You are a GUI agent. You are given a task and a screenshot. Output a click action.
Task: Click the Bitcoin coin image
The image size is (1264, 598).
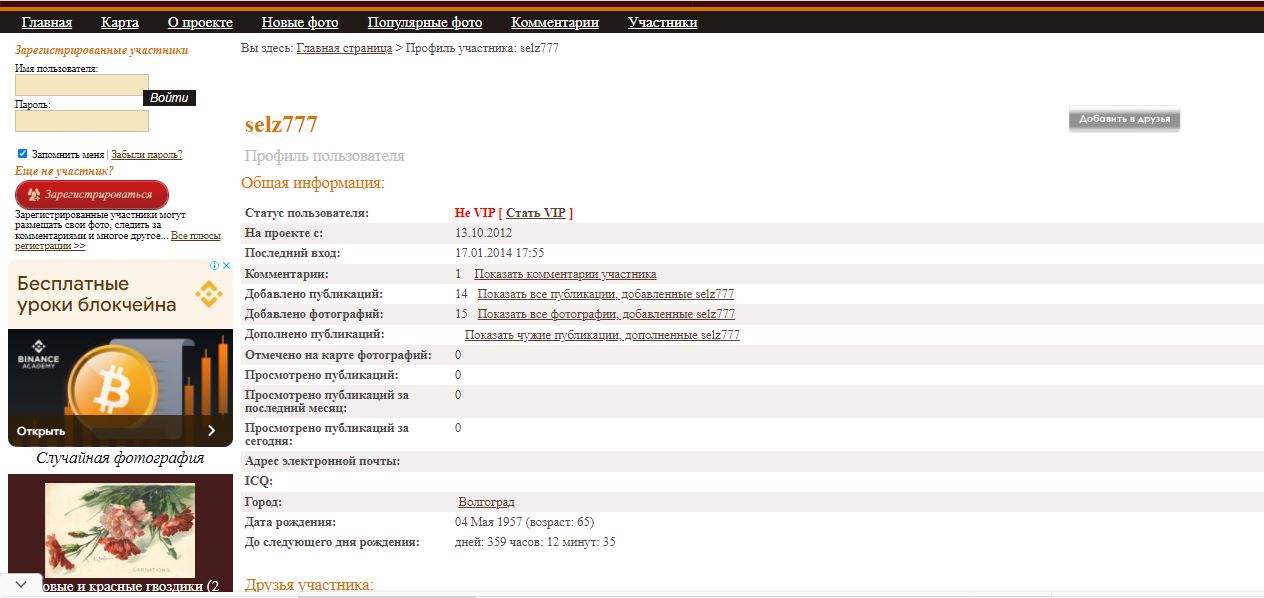click(111, 381)
